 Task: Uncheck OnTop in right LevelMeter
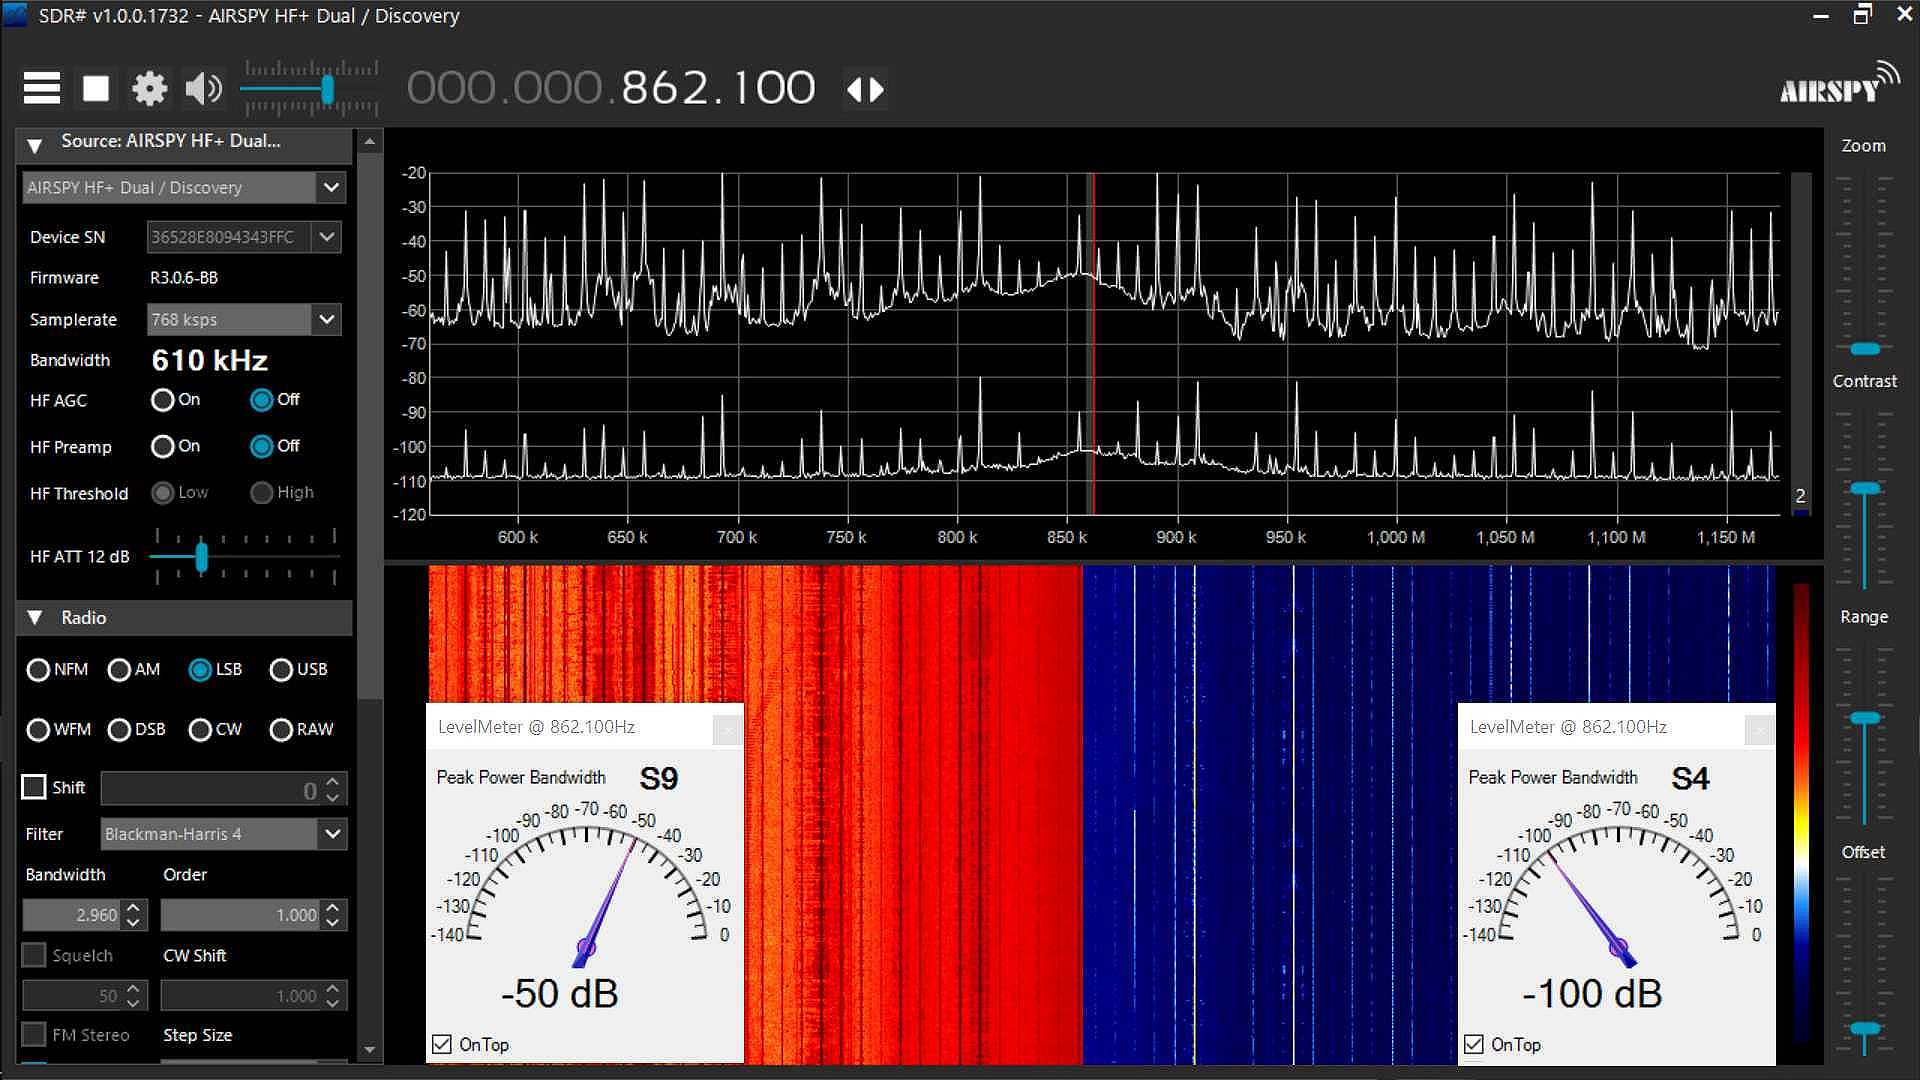click(1474, 1044)
